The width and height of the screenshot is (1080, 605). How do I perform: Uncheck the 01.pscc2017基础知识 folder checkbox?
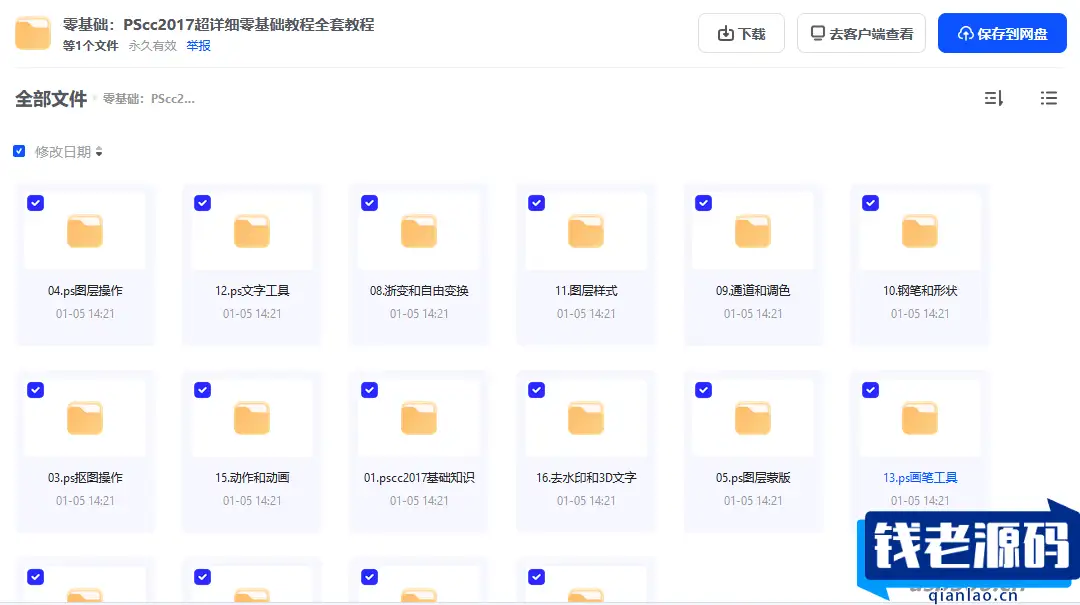(x=369, y=390)
